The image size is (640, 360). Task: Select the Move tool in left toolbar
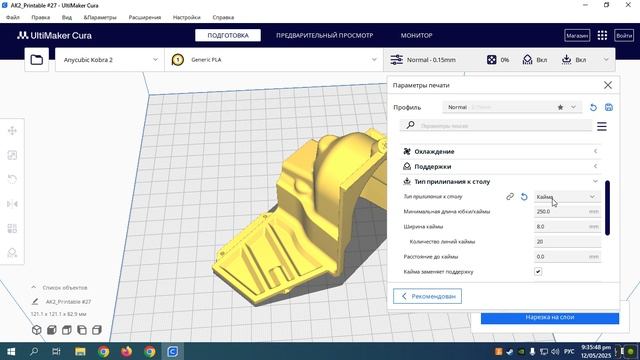point(12,131)
